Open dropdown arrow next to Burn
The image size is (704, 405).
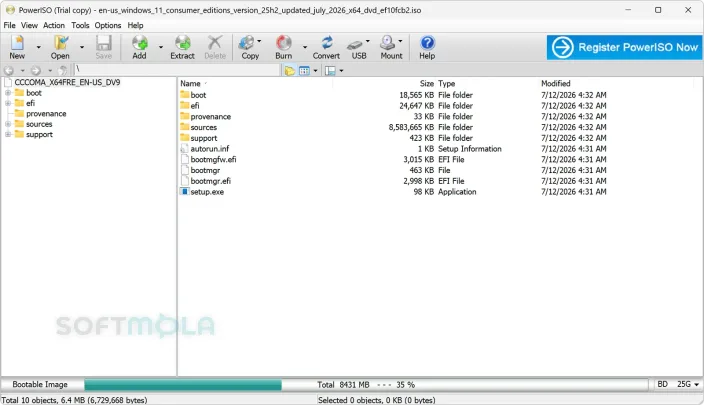305,47
